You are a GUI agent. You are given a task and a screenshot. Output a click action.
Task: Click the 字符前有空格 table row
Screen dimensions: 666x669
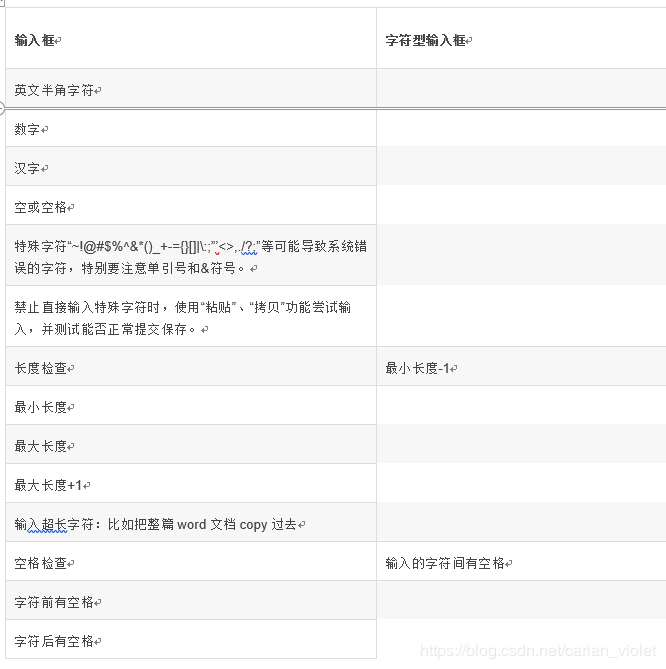(56, 602)
